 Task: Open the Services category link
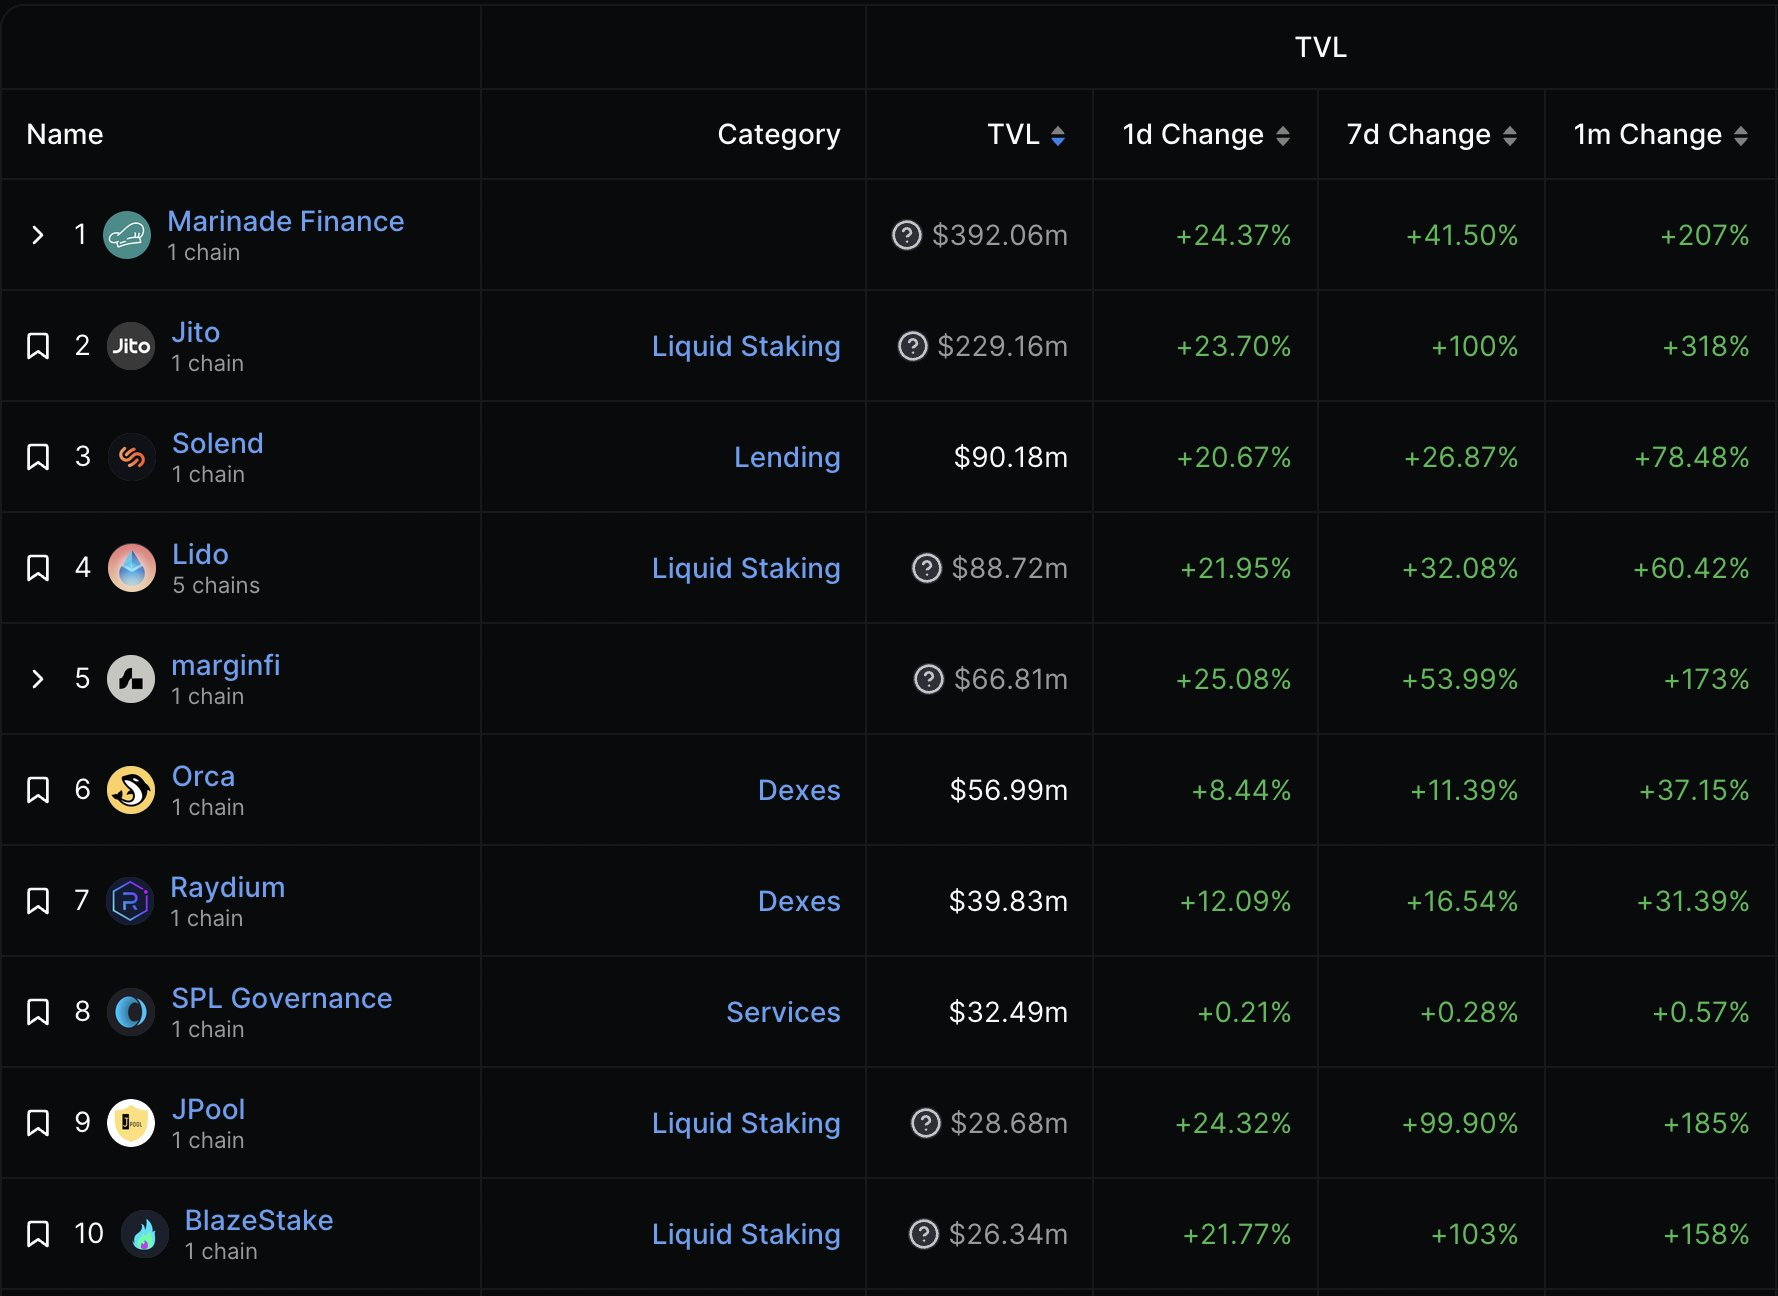[782, 1012]
